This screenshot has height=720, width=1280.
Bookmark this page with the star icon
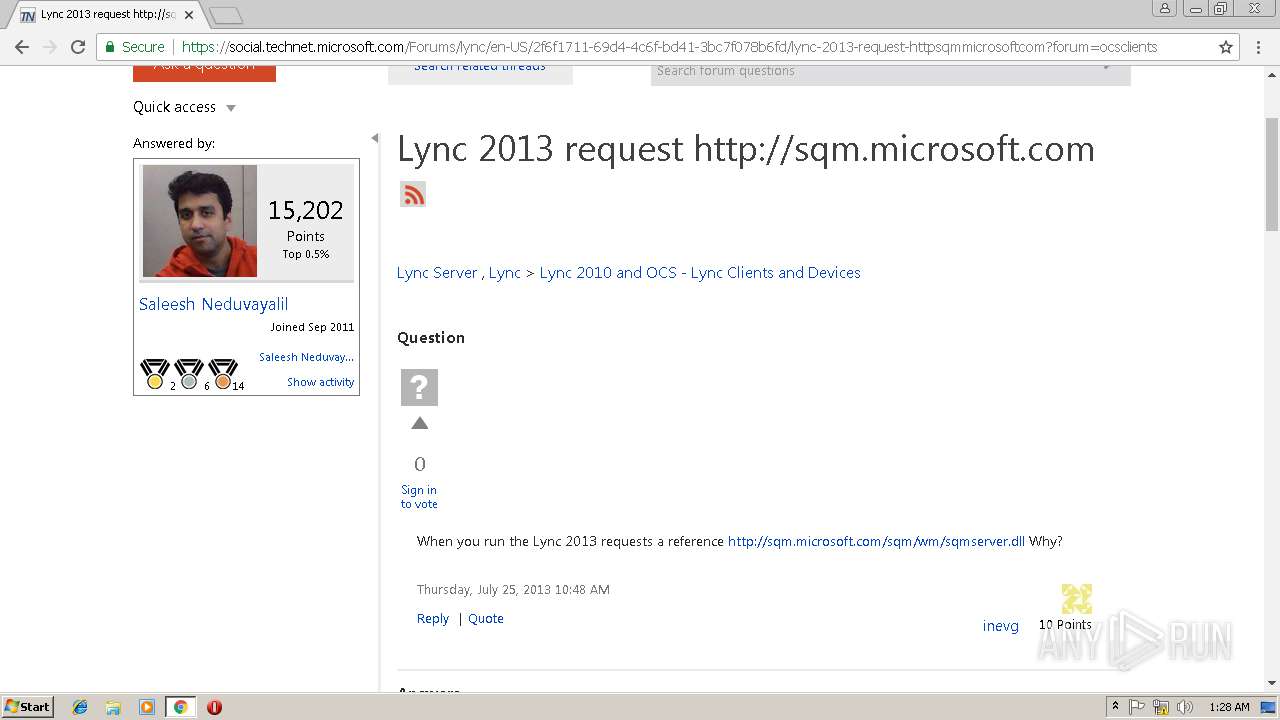[x=1226, y=47]
